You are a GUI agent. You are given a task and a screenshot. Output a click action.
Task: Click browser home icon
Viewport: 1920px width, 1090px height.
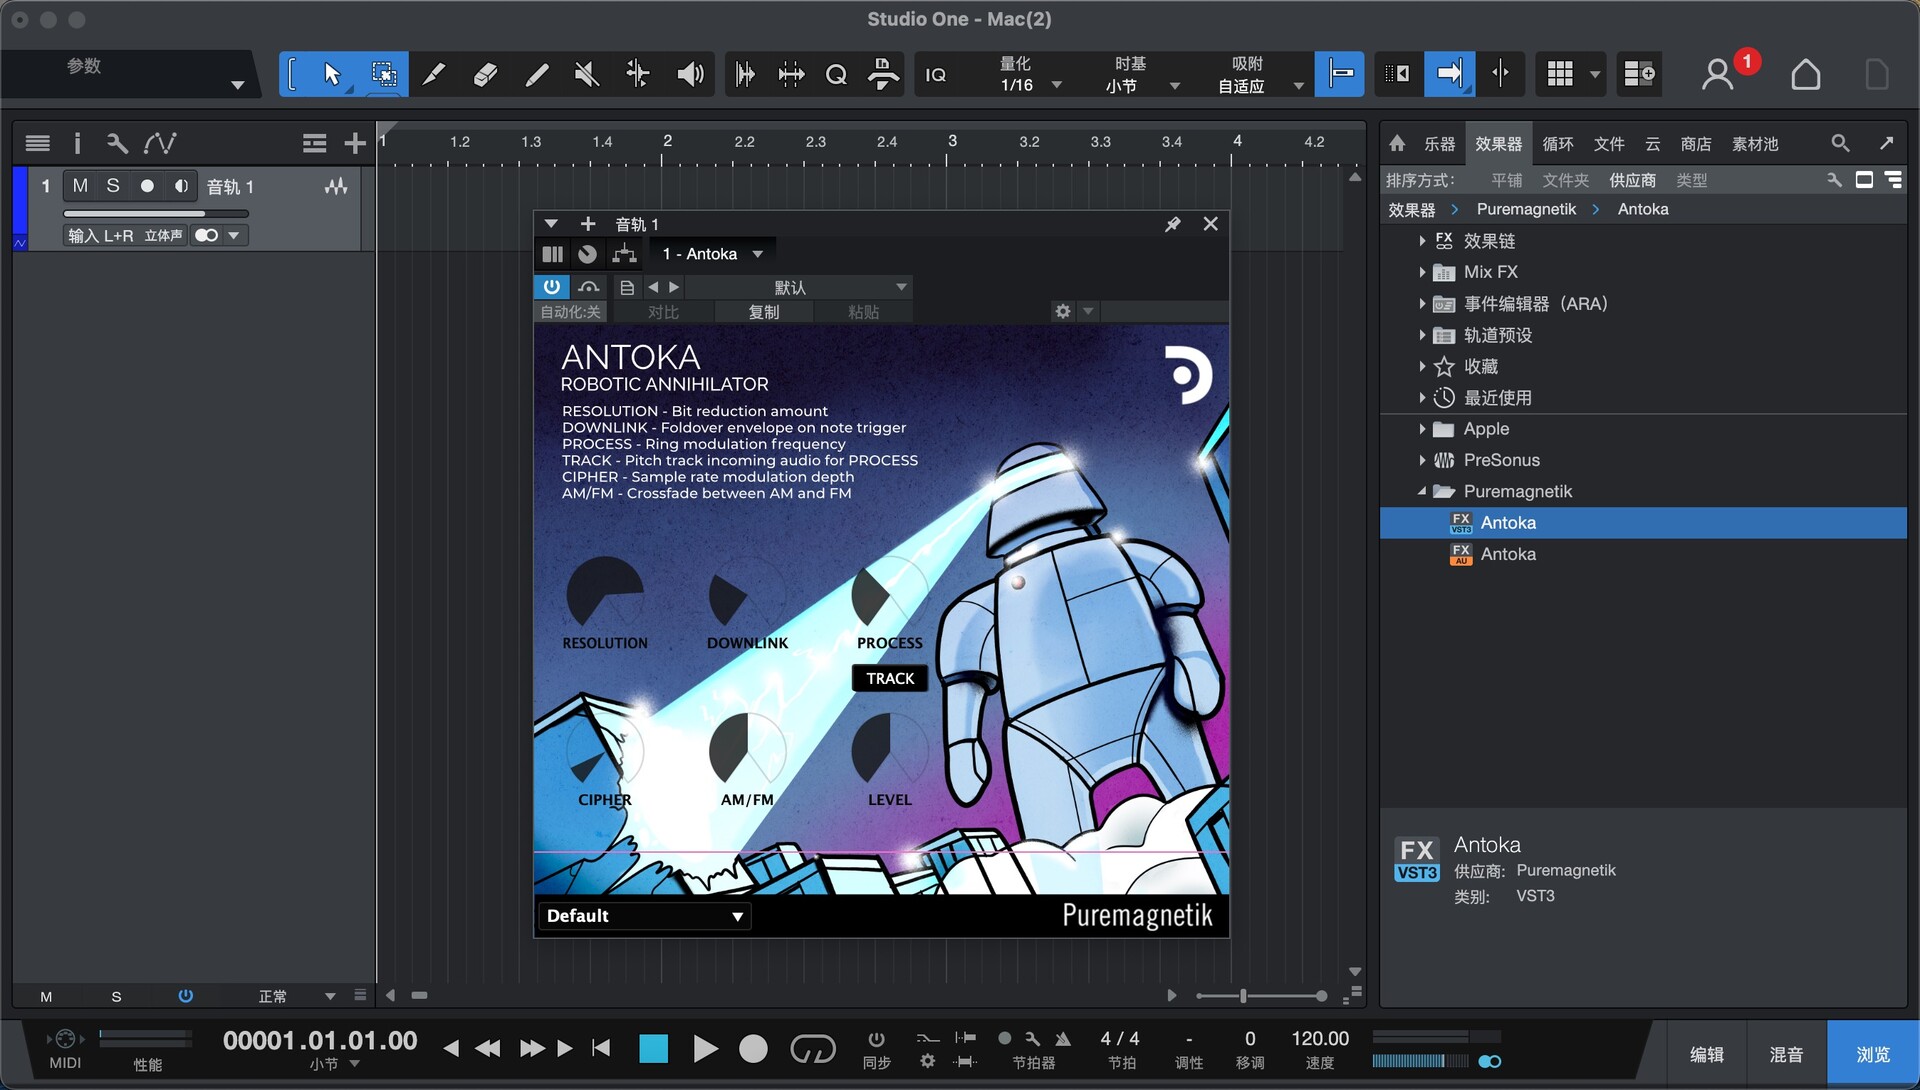click(1397, 144)
